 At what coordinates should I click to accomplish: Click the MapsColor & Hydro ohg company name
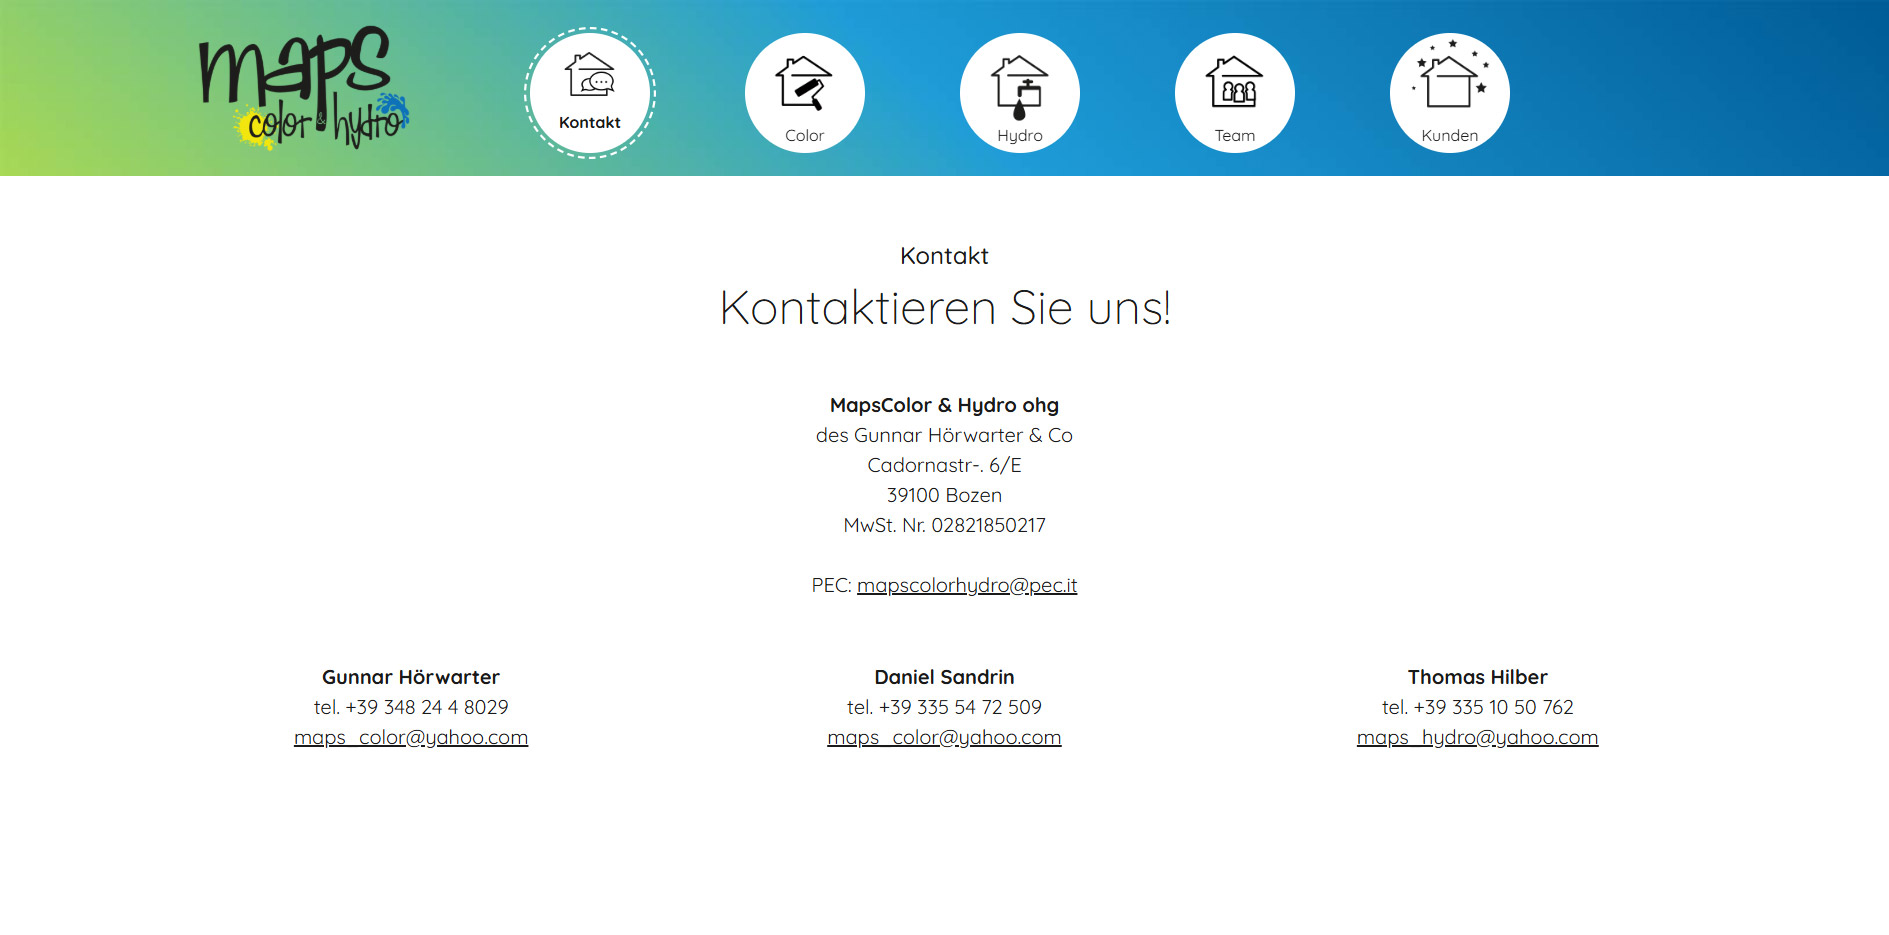tap(944, 405)
